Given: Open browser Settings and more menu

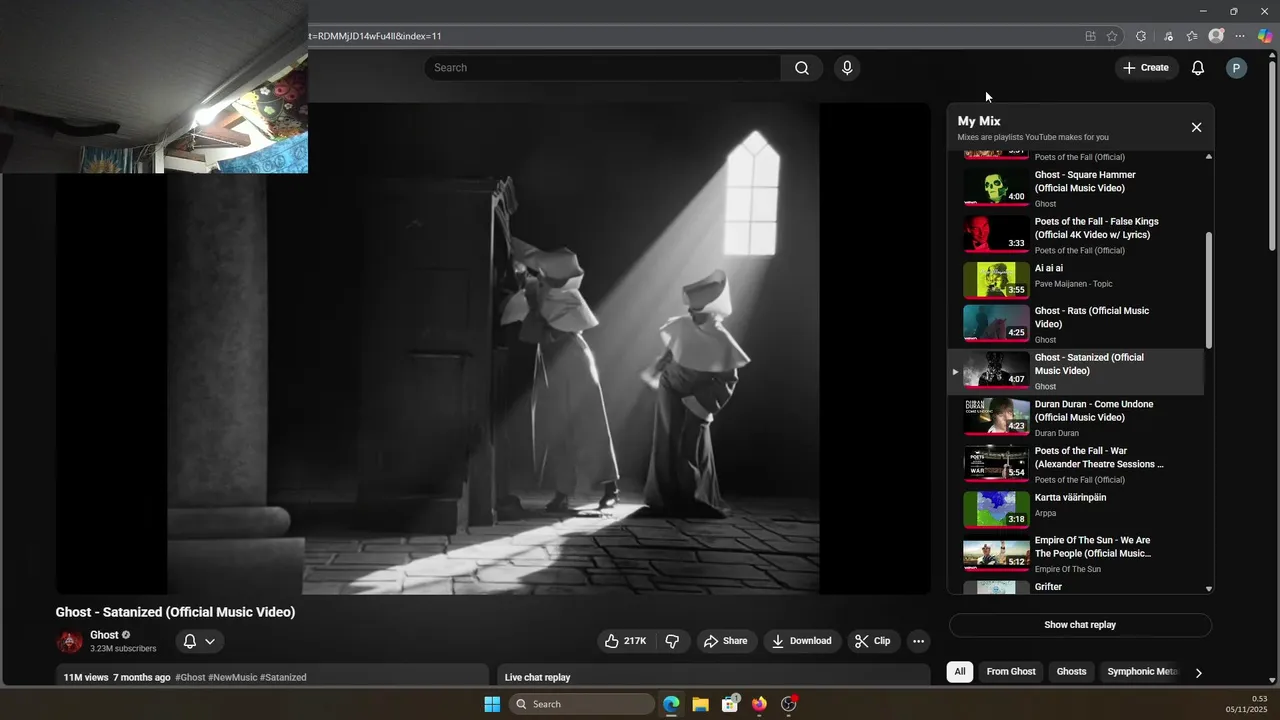Looking at the screenshot, I should click(1240, 36).
